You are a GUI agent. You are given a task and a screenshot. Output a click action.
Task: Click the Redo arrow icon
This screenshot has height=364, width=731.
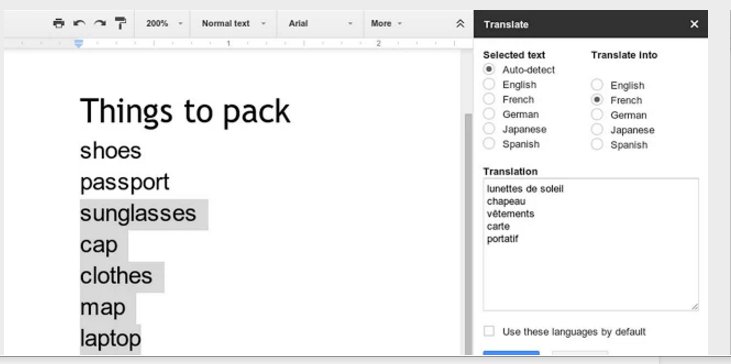[x=100, y=23]
